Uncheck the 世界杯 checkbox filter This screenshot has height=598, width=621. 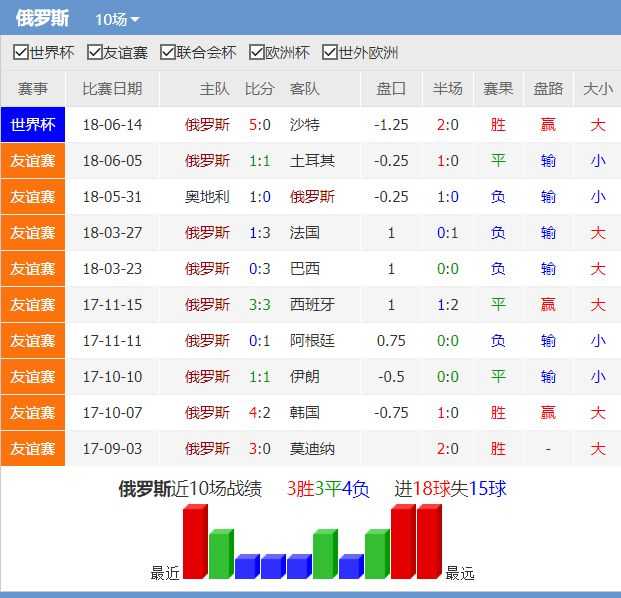click(21, 53)
